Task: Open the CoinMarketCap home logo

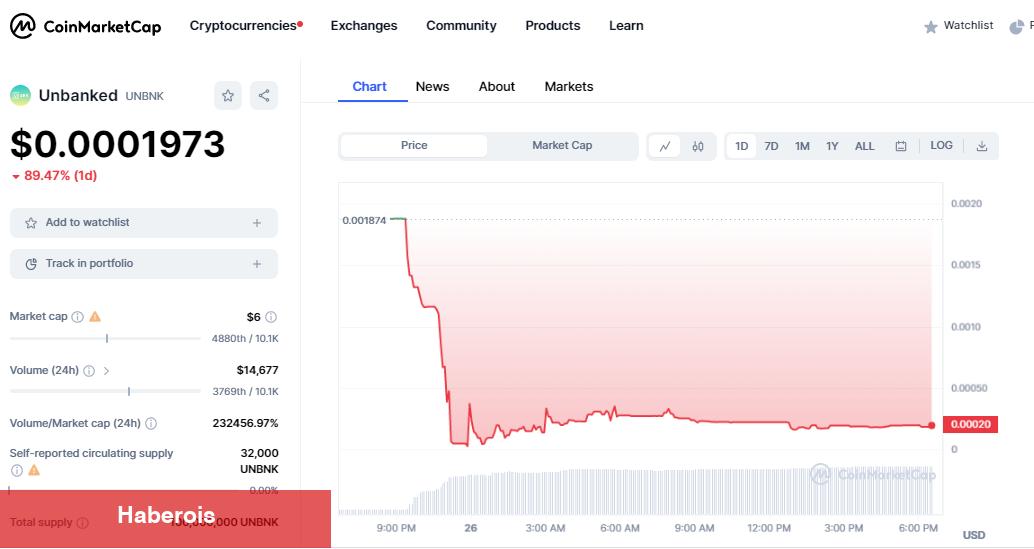Action: click(x=86, y=26)
